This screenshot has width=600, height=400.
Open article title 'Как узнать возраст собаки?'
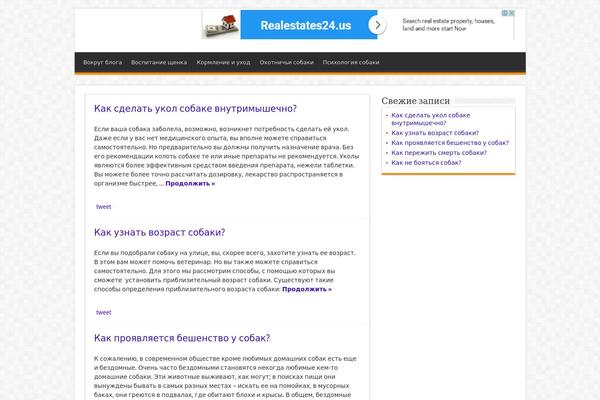coord(159,232)
